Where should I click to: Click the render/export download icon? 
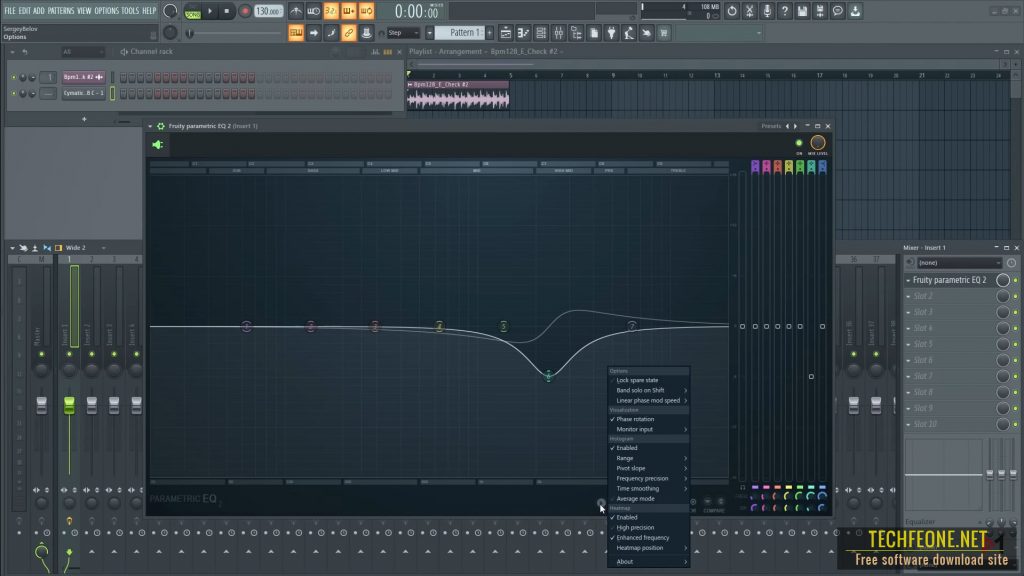pos(855,11)
